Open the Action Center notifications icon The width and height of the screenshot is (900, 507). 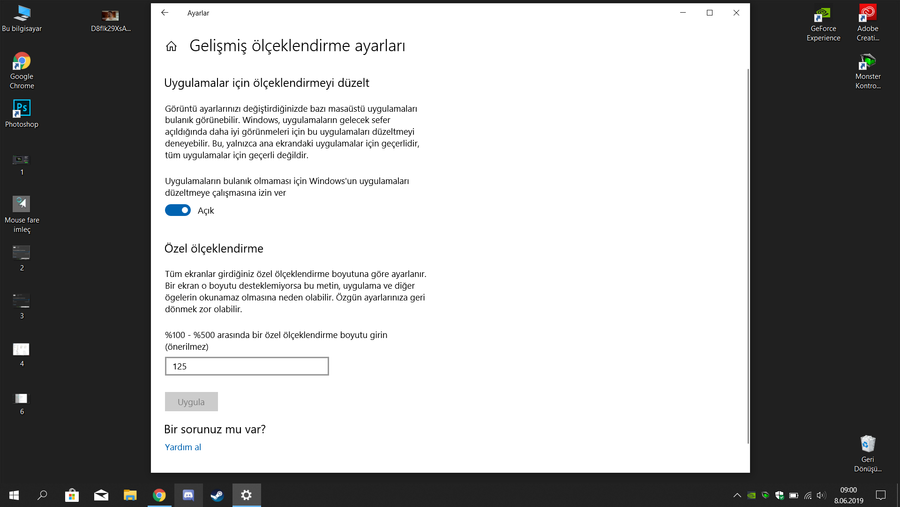[x=880, y=495]
